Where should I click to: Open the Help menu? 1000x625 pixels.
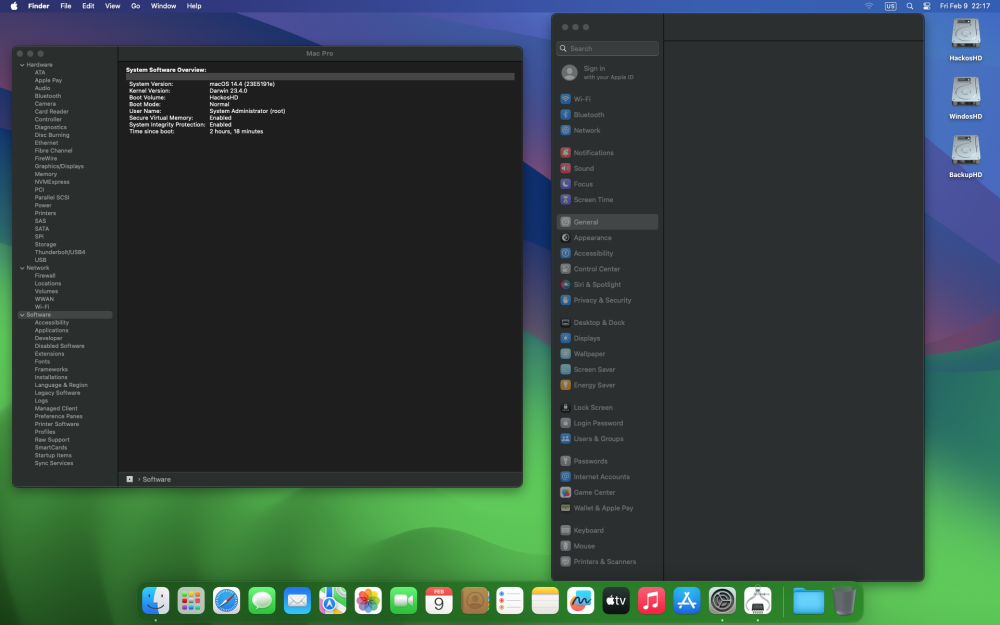click(194, 6)
